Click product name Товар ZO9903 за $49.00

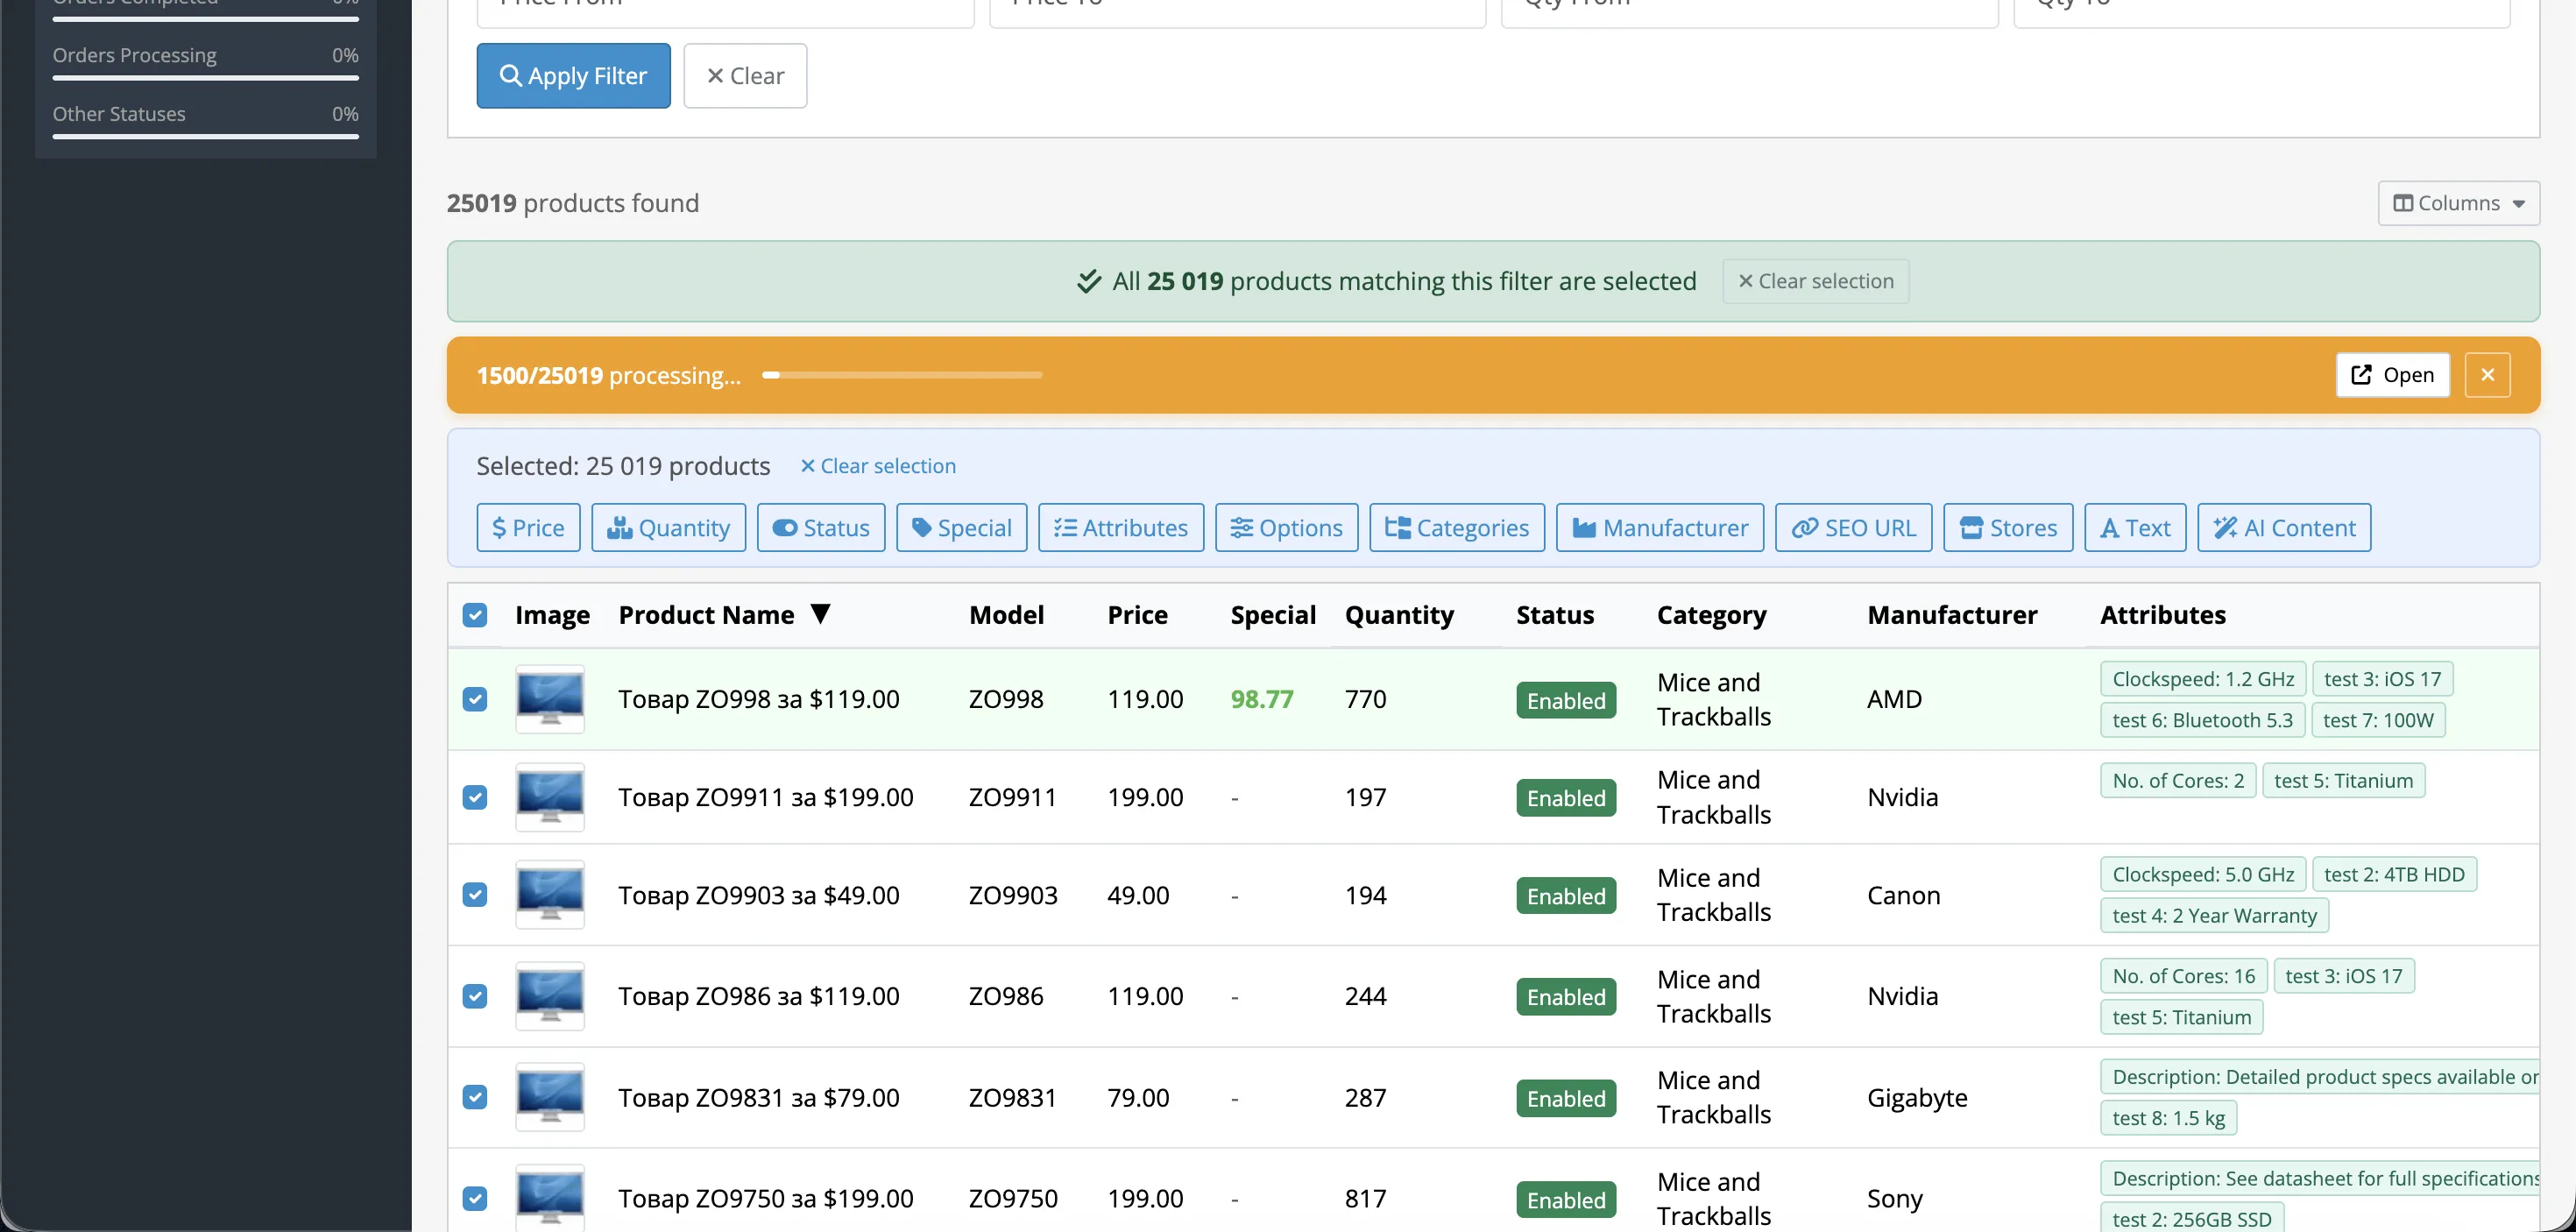[x=759, y=895]
